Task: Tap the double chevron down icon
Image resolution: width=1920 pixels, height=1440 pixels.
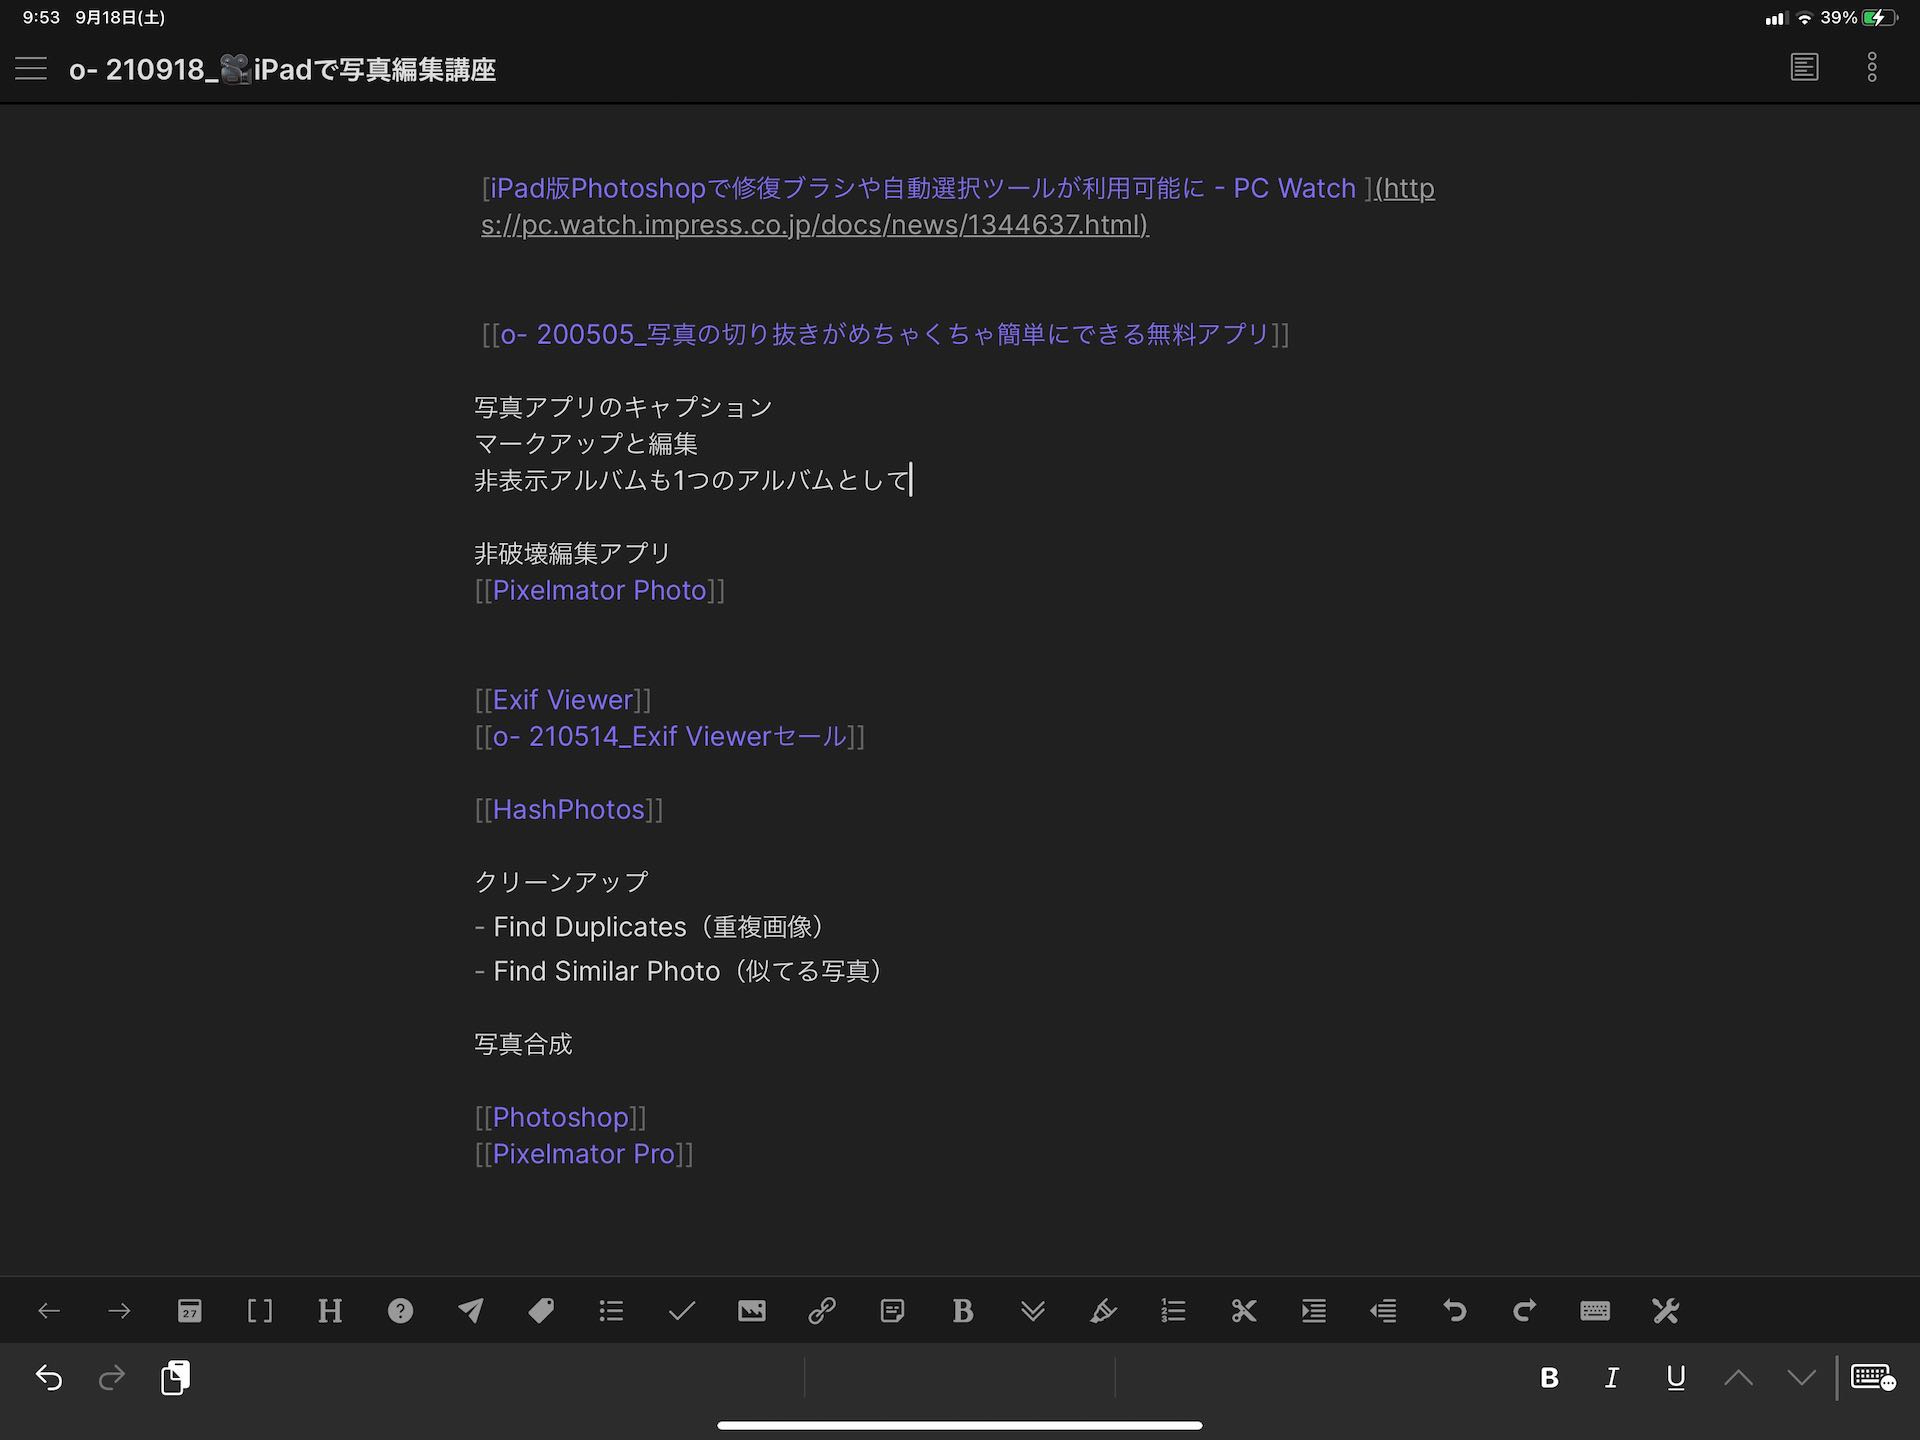Action: (x=1033, y=1311)
